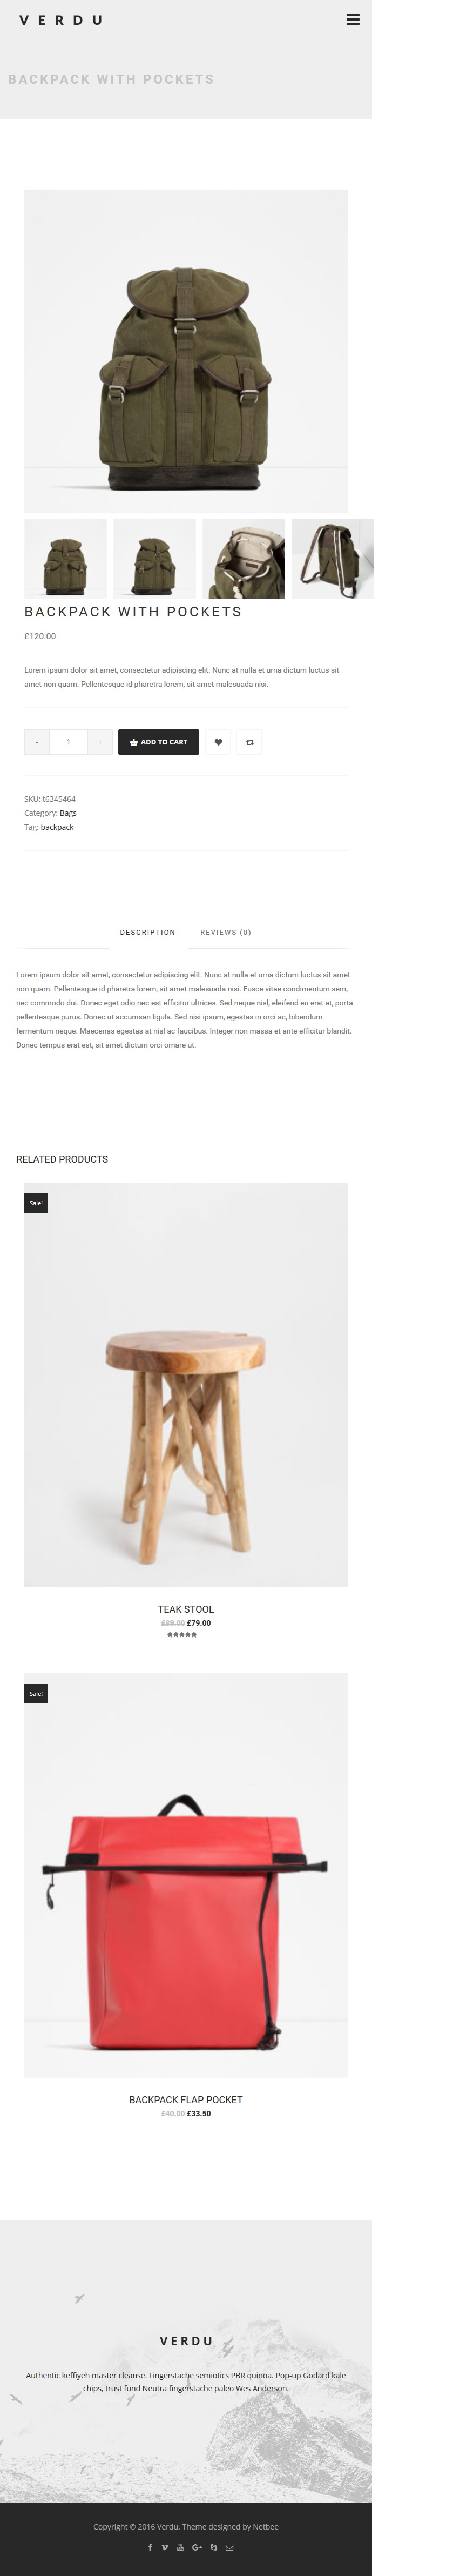This screenshot has height=2576, width=453.
Task: Click the compare arrows icon
Action: coord(250,742)
